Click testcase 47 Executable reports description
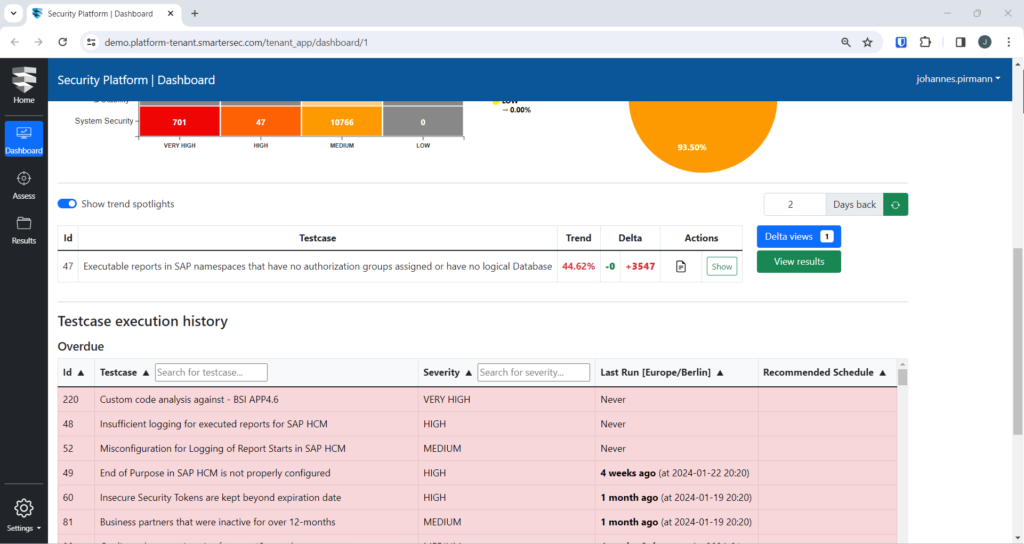Viewport: 1024px width, 544px height. click(x=317, y=266)
